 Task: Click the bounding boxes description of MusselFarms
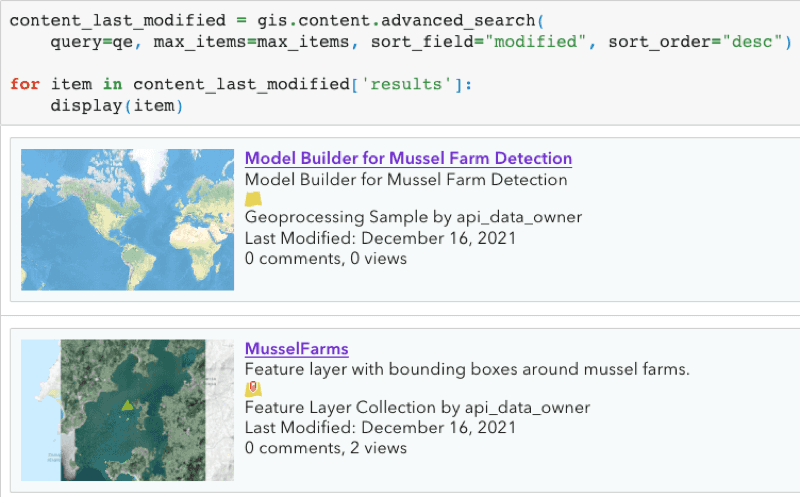pos(467,369)
